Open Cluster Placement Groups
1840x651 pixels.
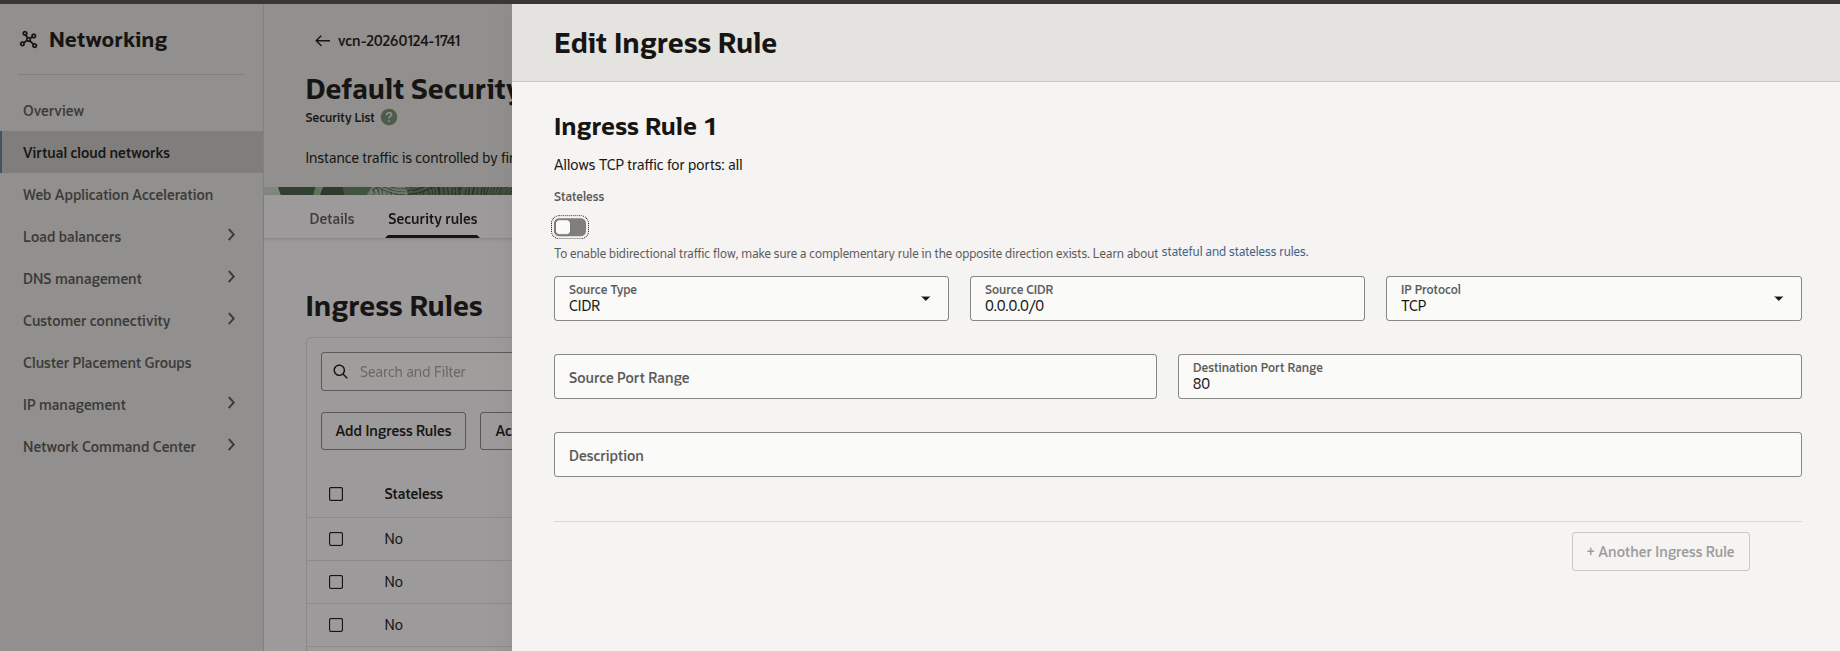pyautogui.click(x=107, y=363)
